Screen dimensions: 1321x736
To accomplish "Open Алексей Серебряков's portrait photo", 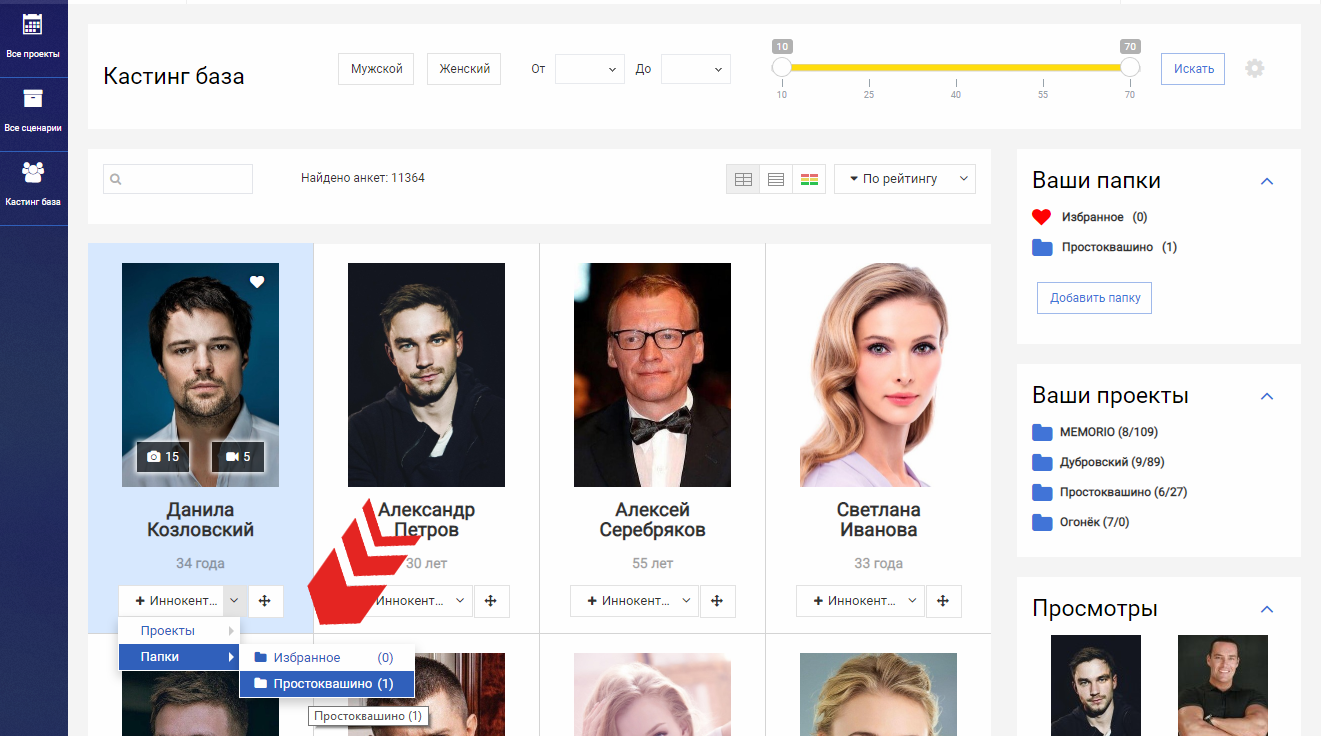I will (x=652, y=375).
